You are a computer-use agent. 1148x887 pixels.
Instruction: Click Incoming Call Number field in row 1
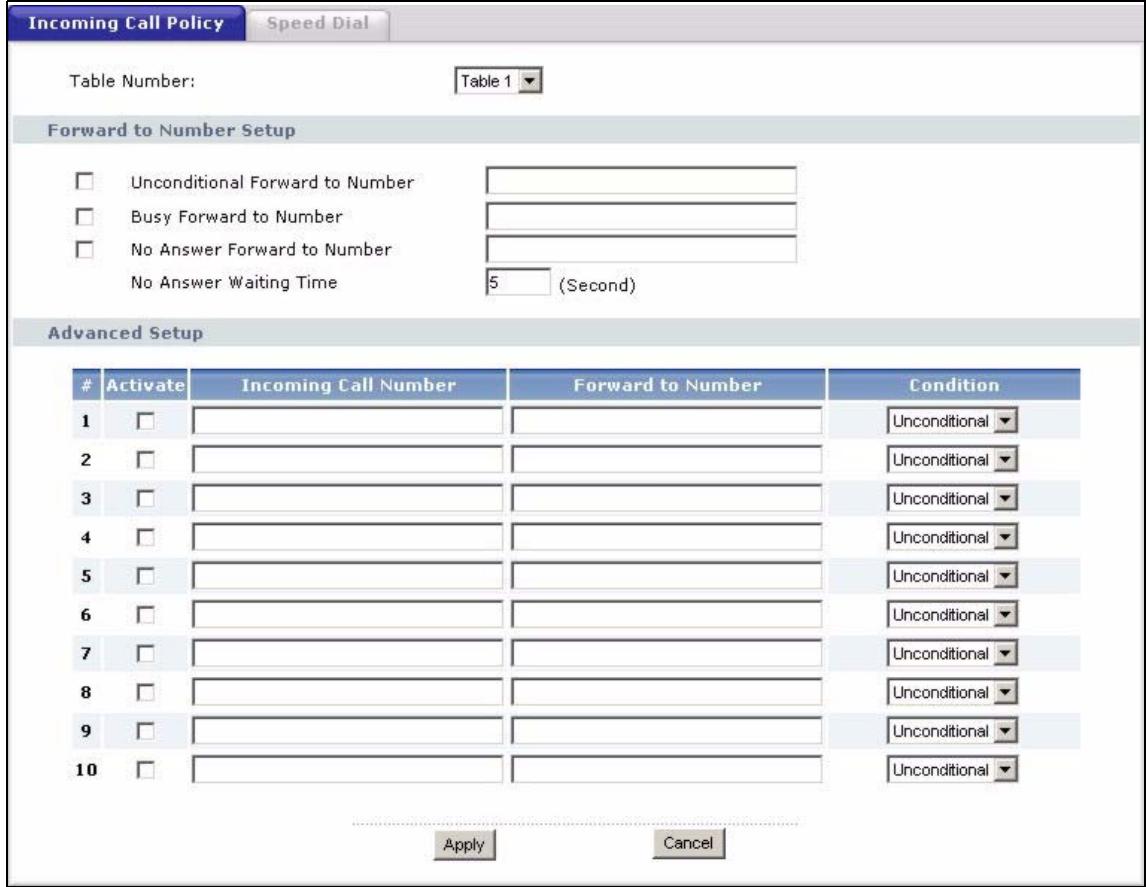(x=348, y=421)
